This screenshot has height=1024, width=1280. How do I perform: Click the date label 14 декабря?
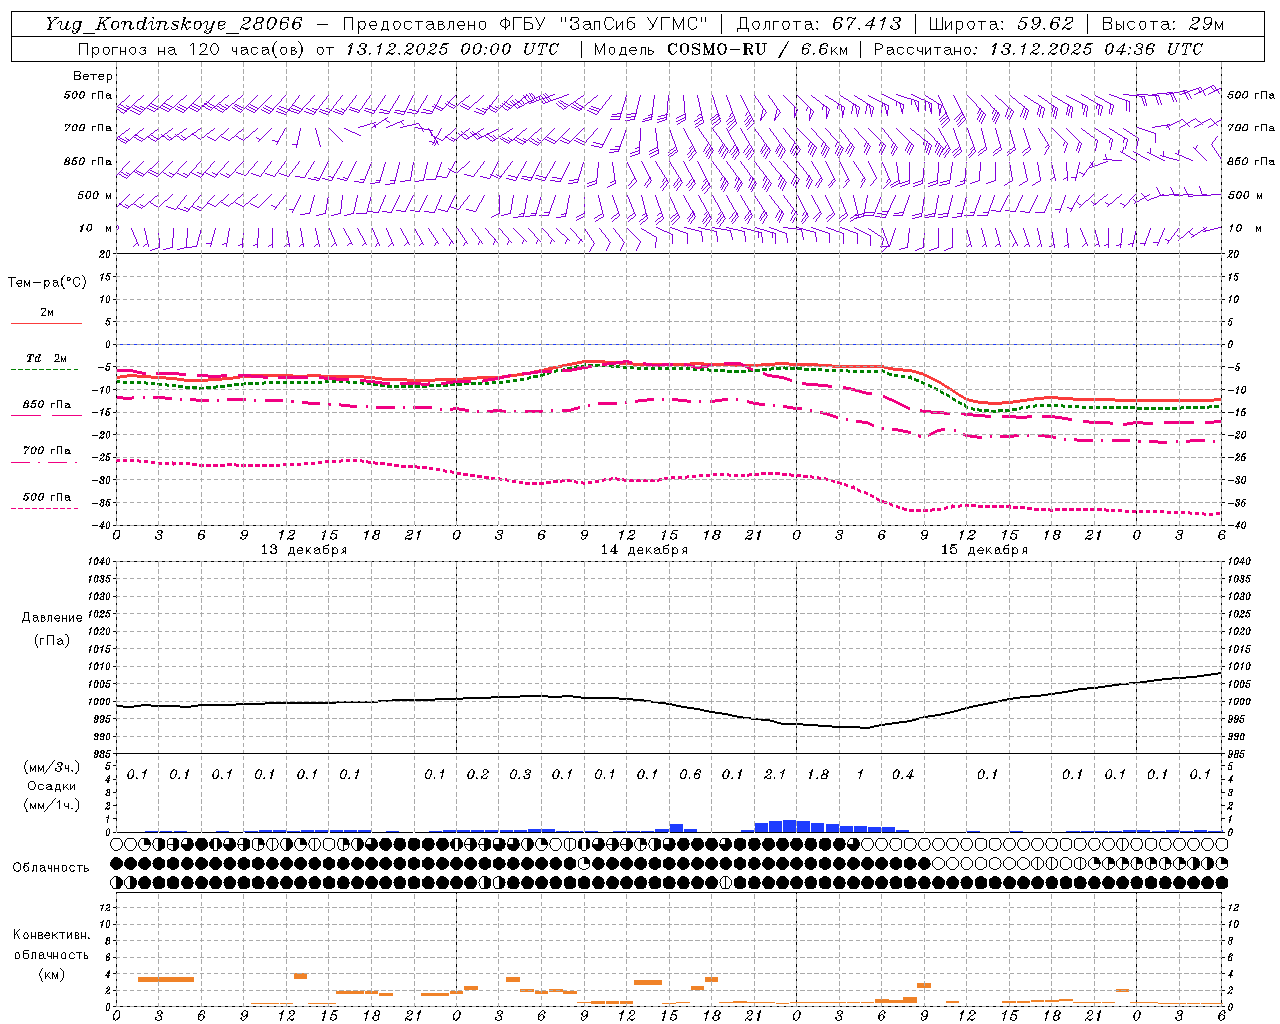tap(644, 550)
